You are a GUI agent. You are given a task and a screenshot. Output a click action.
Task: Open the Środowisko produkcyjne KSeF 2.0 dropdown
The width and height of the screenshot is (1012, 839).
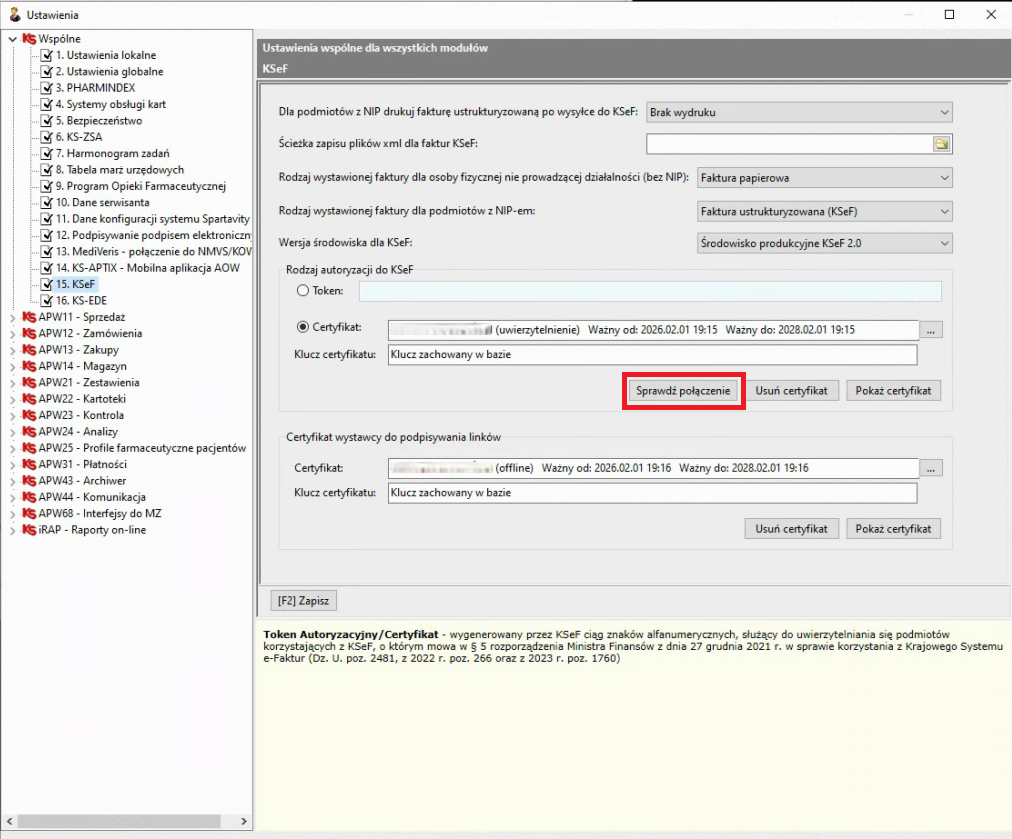(825, 243)
